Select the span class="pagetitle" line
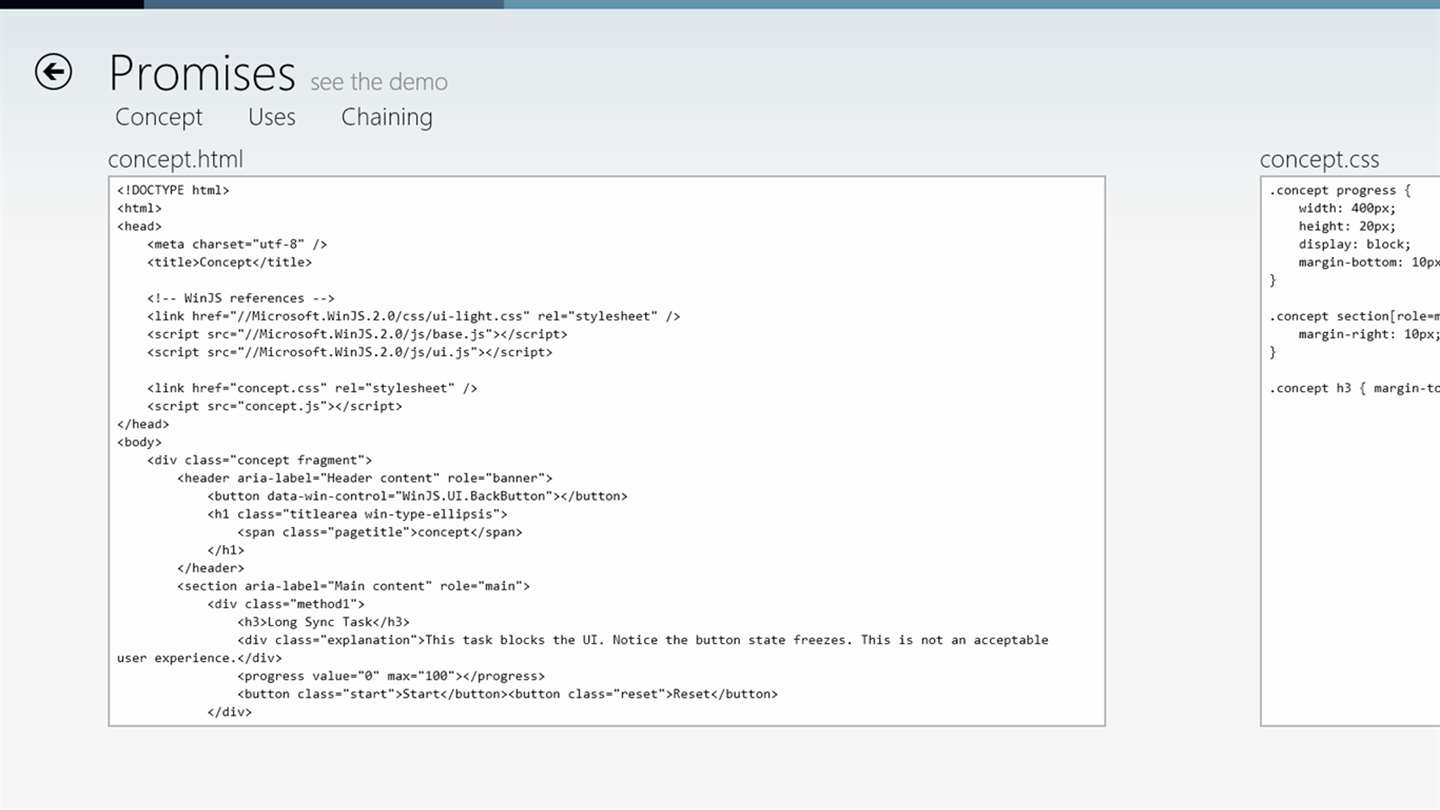 coord(380,532)
